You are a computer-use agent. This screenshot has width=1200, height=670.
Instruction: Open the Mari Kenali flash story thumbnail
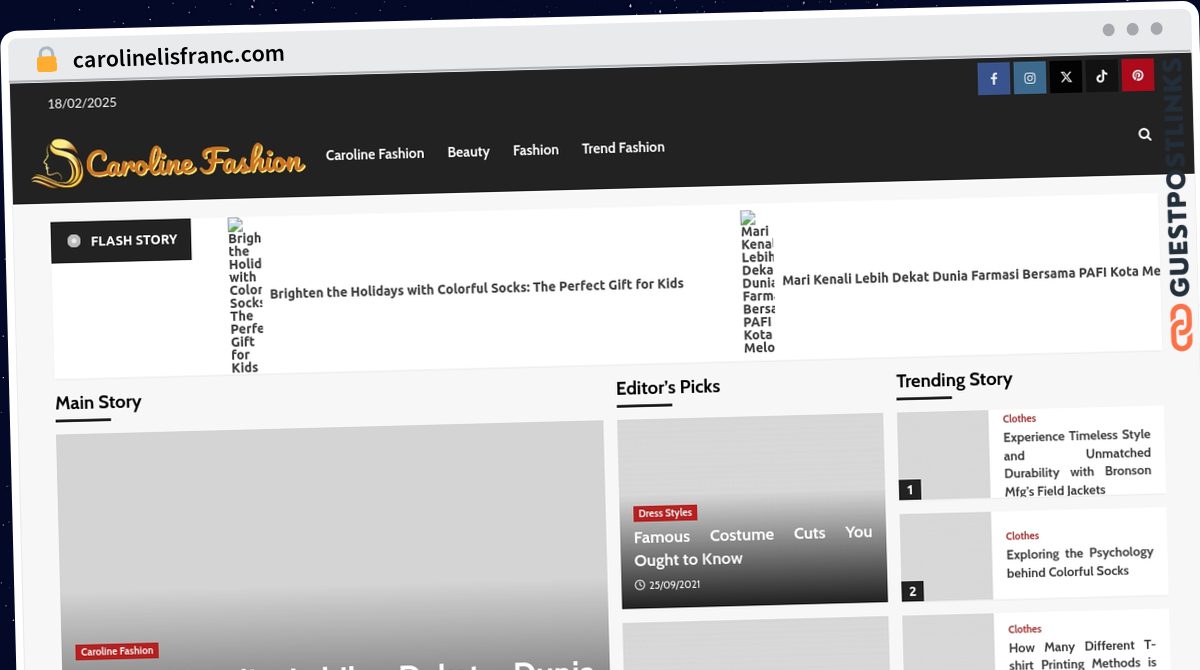pyautogui.click(x=757, y=282)
